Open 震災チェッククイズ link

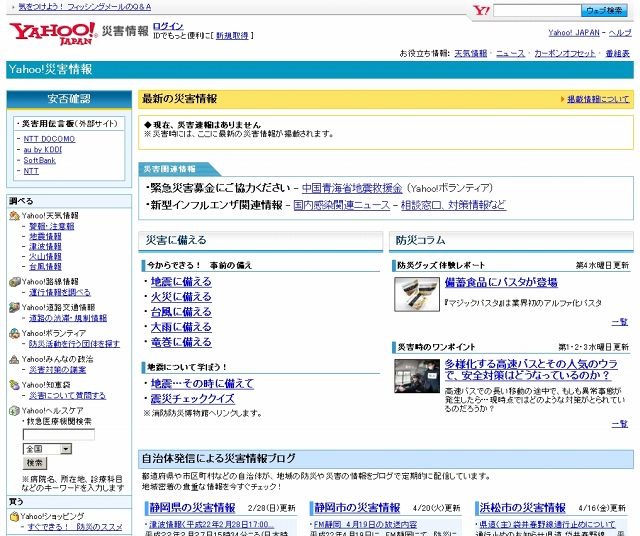pyautogui.click(x=193, y=399)
